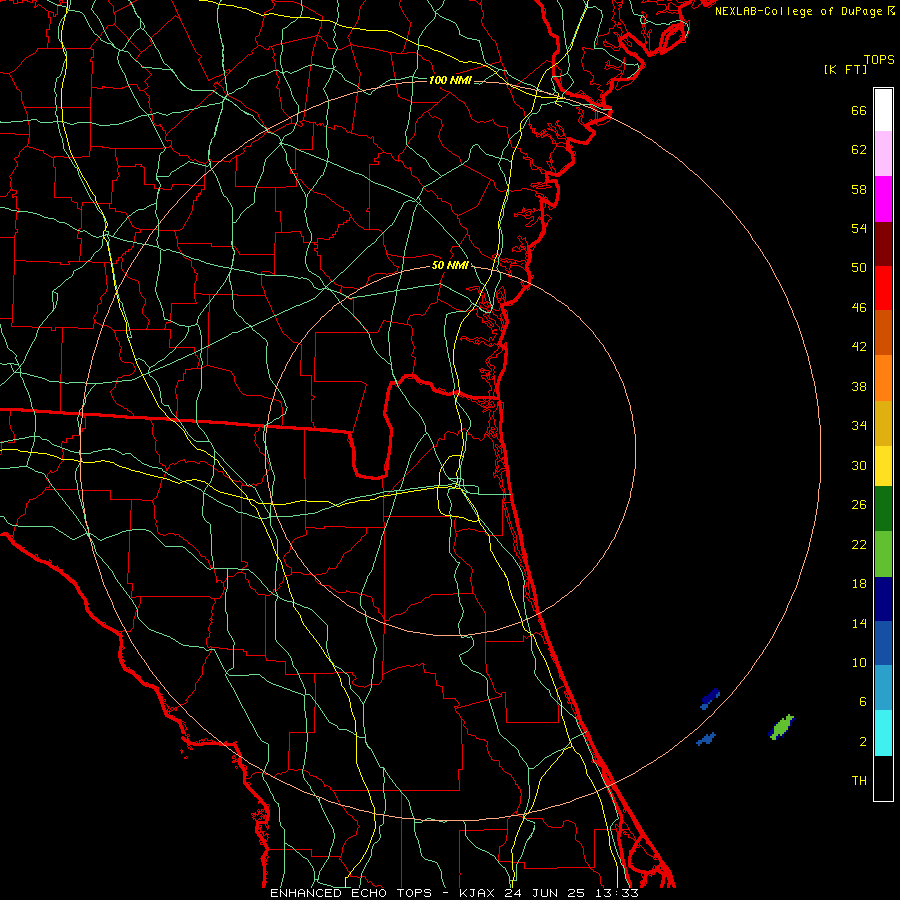The width and height of the screenshot is (900, 900).
Task: Click the legend value 34
Action: coord(859,426)
